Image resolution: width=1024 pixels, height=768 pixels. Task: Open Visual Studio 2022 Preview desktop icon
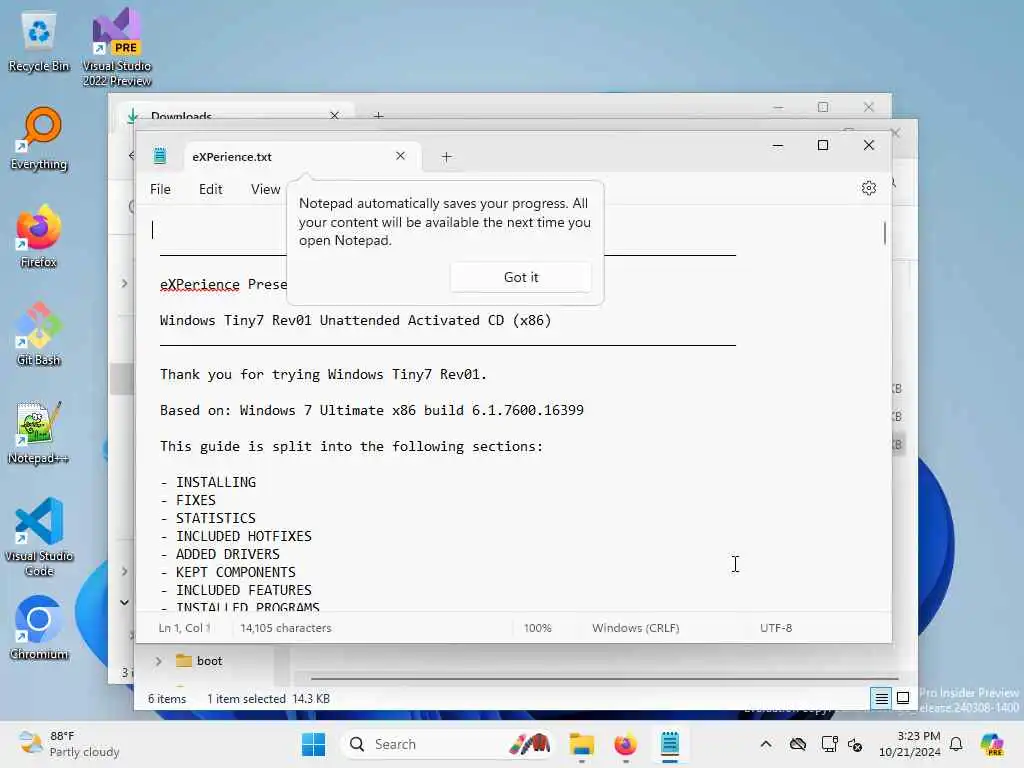pos(117,47)
